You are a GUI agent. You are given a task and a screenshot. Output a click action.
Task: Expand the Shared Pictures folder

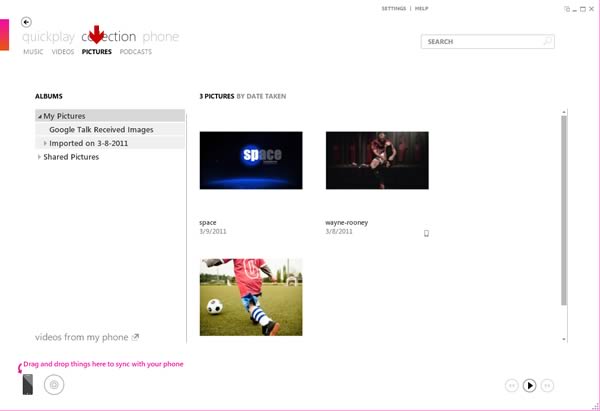tap(39, 157)
